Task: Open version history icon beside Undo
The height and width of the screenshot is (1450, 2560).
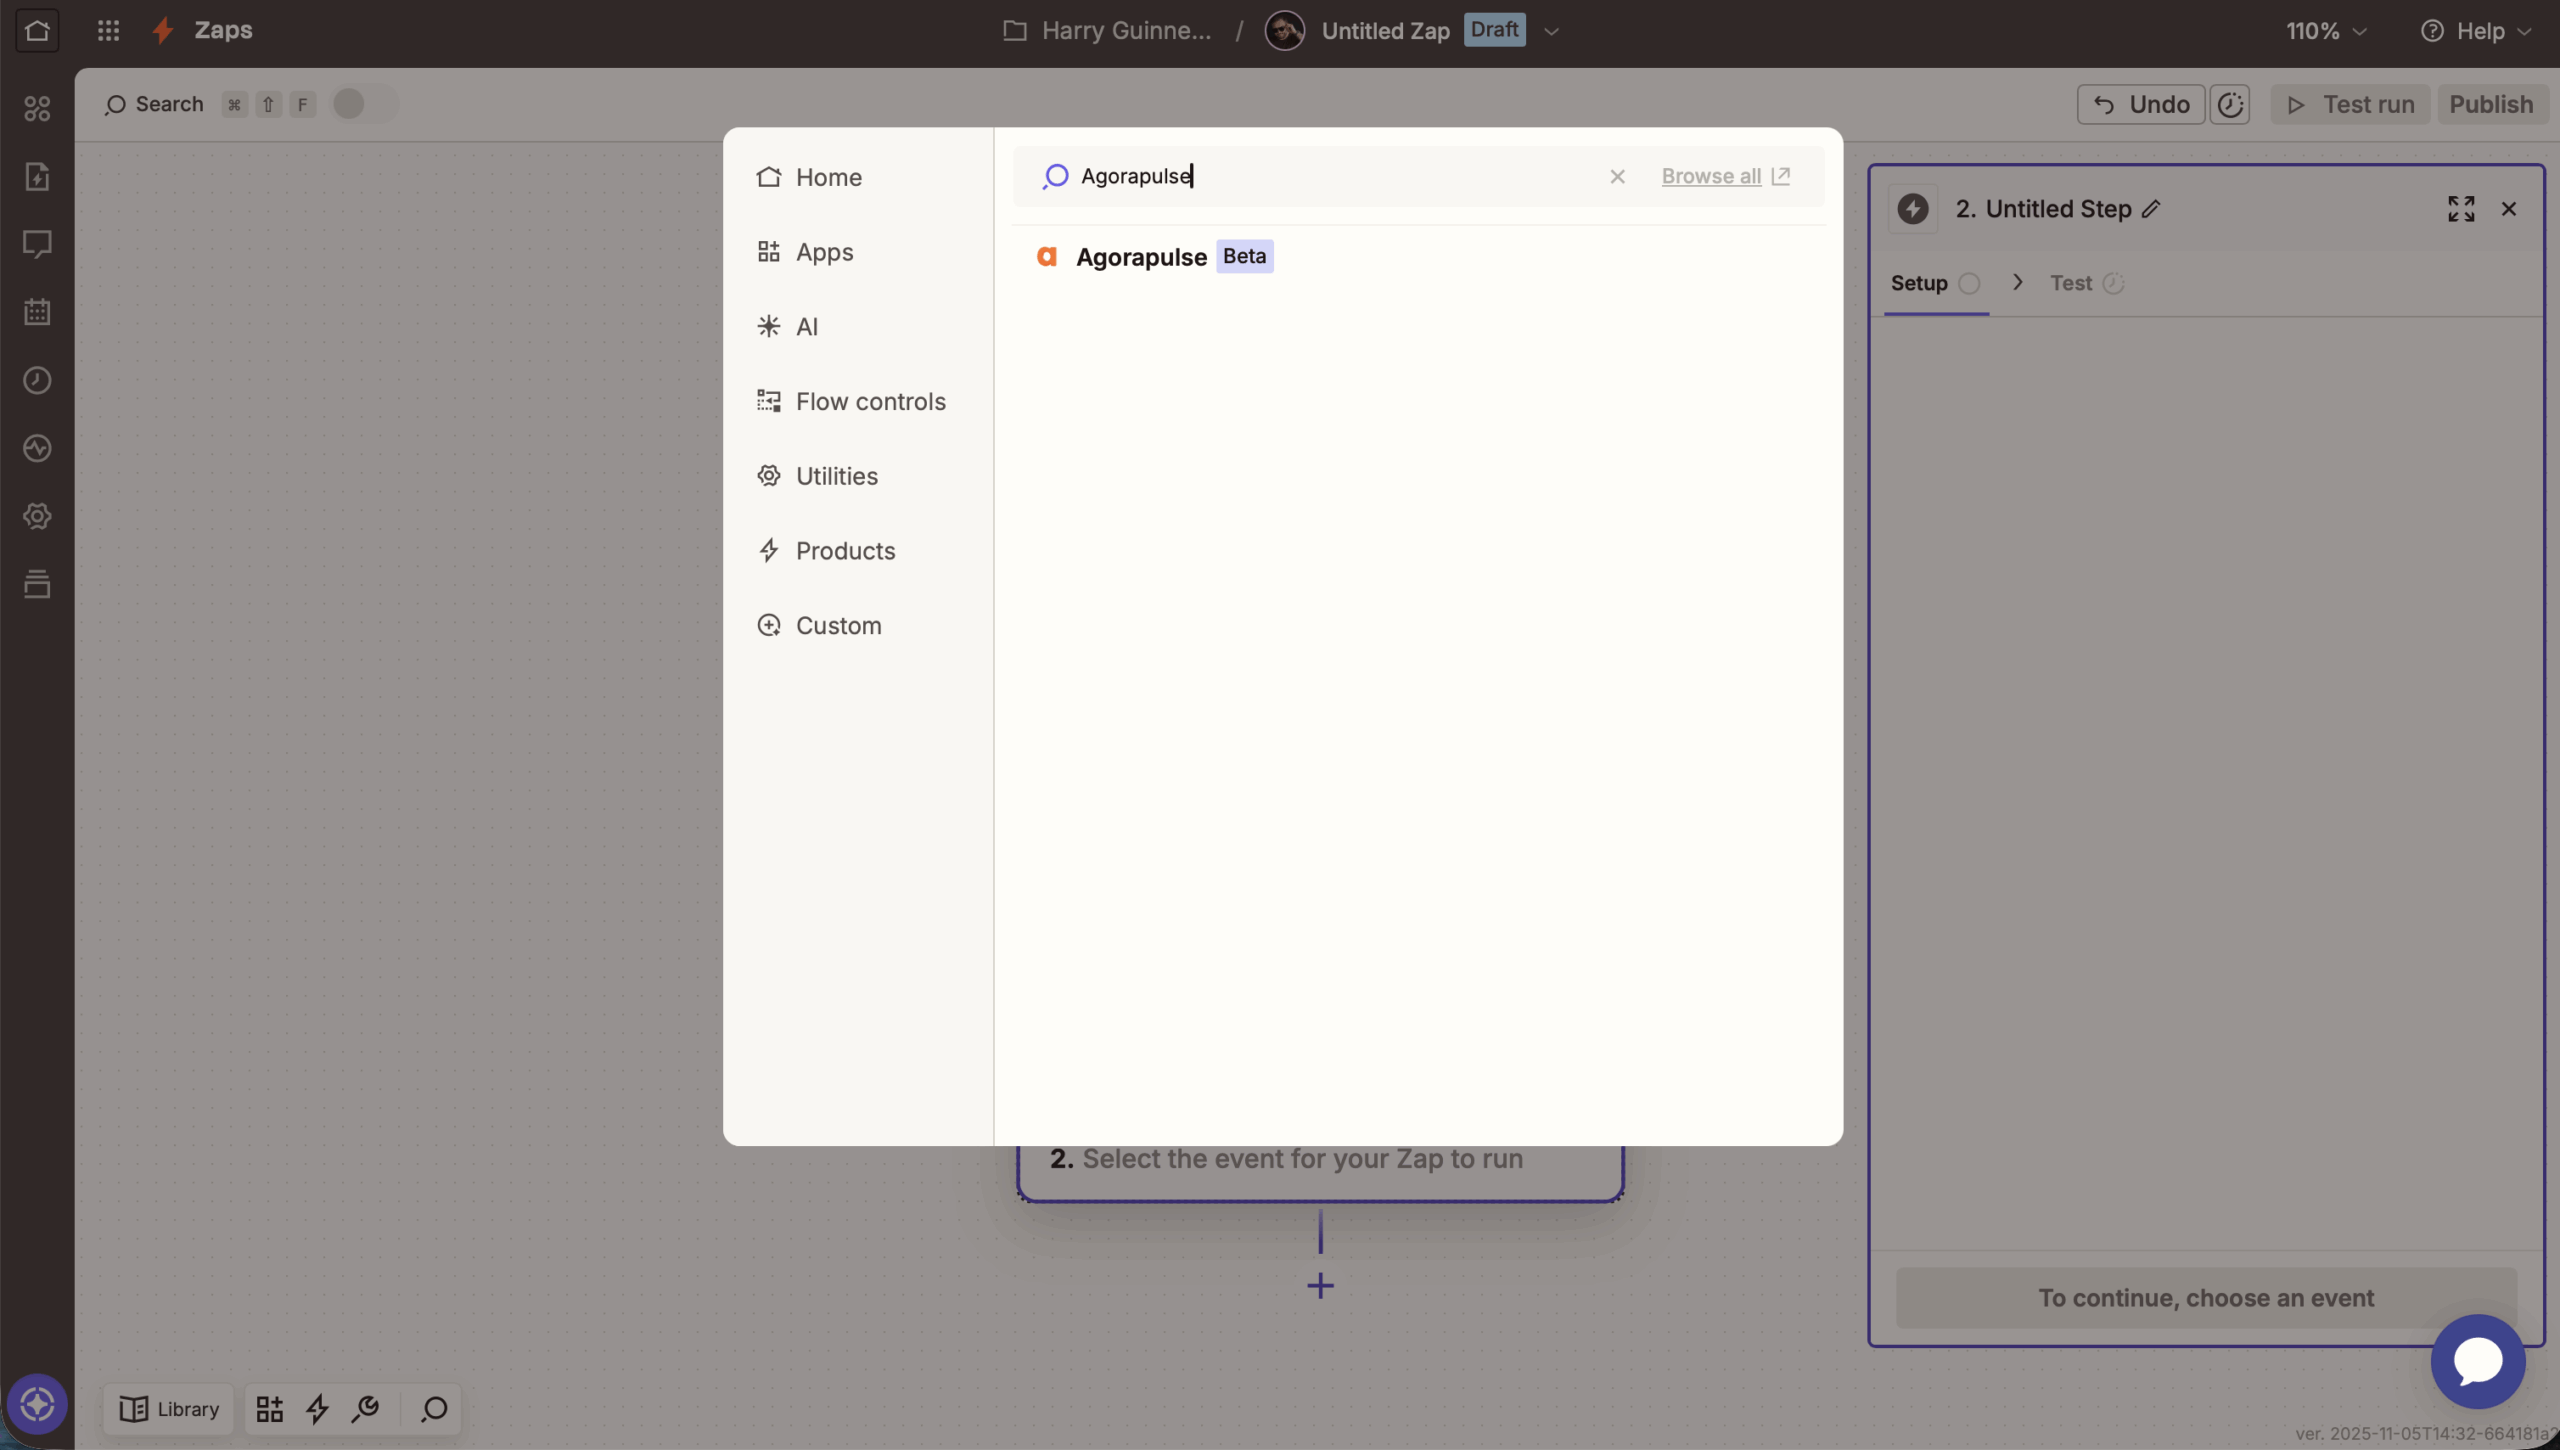Action: (2230, 105)
